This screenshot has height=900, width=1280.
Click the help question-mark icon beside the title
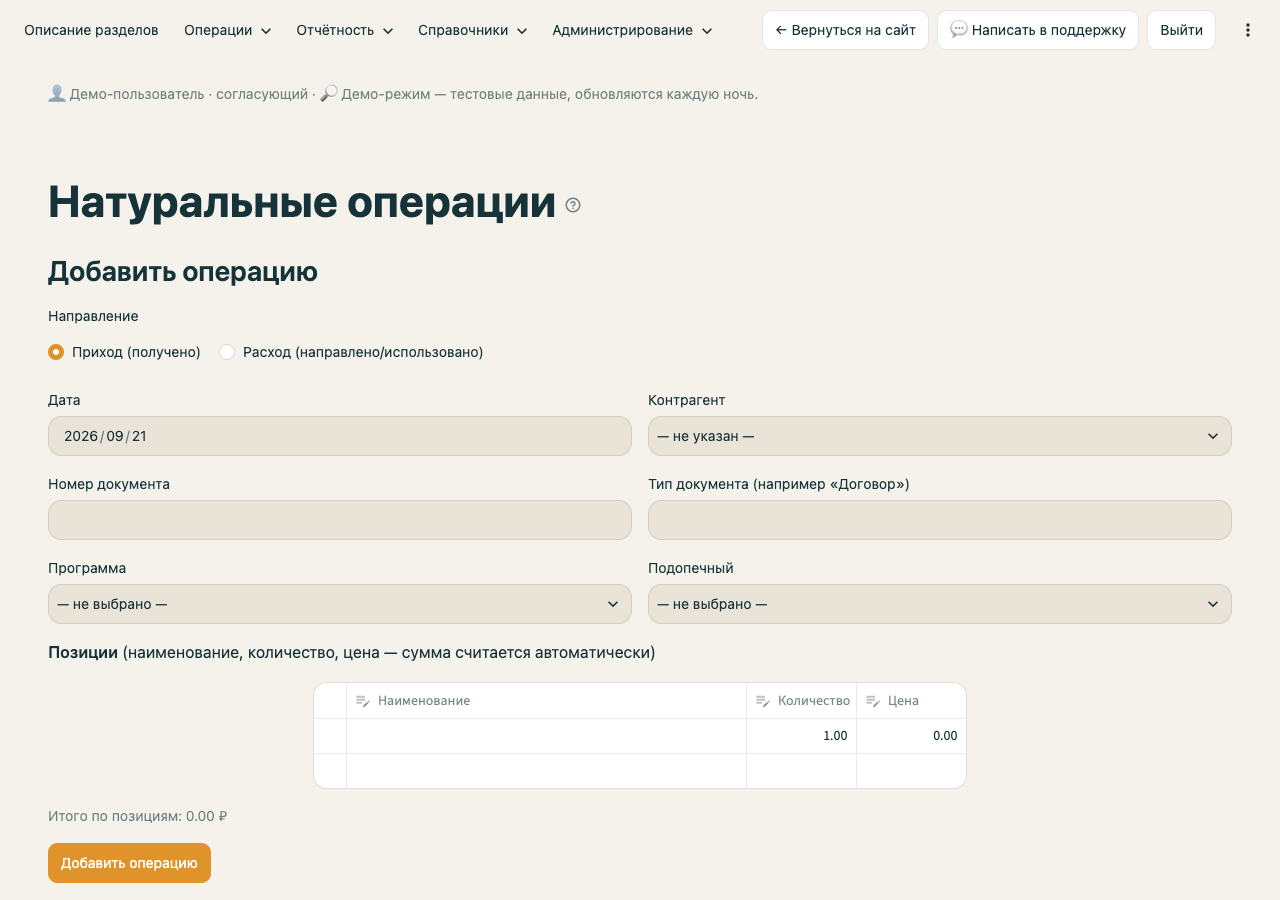[x=573, y=205]
